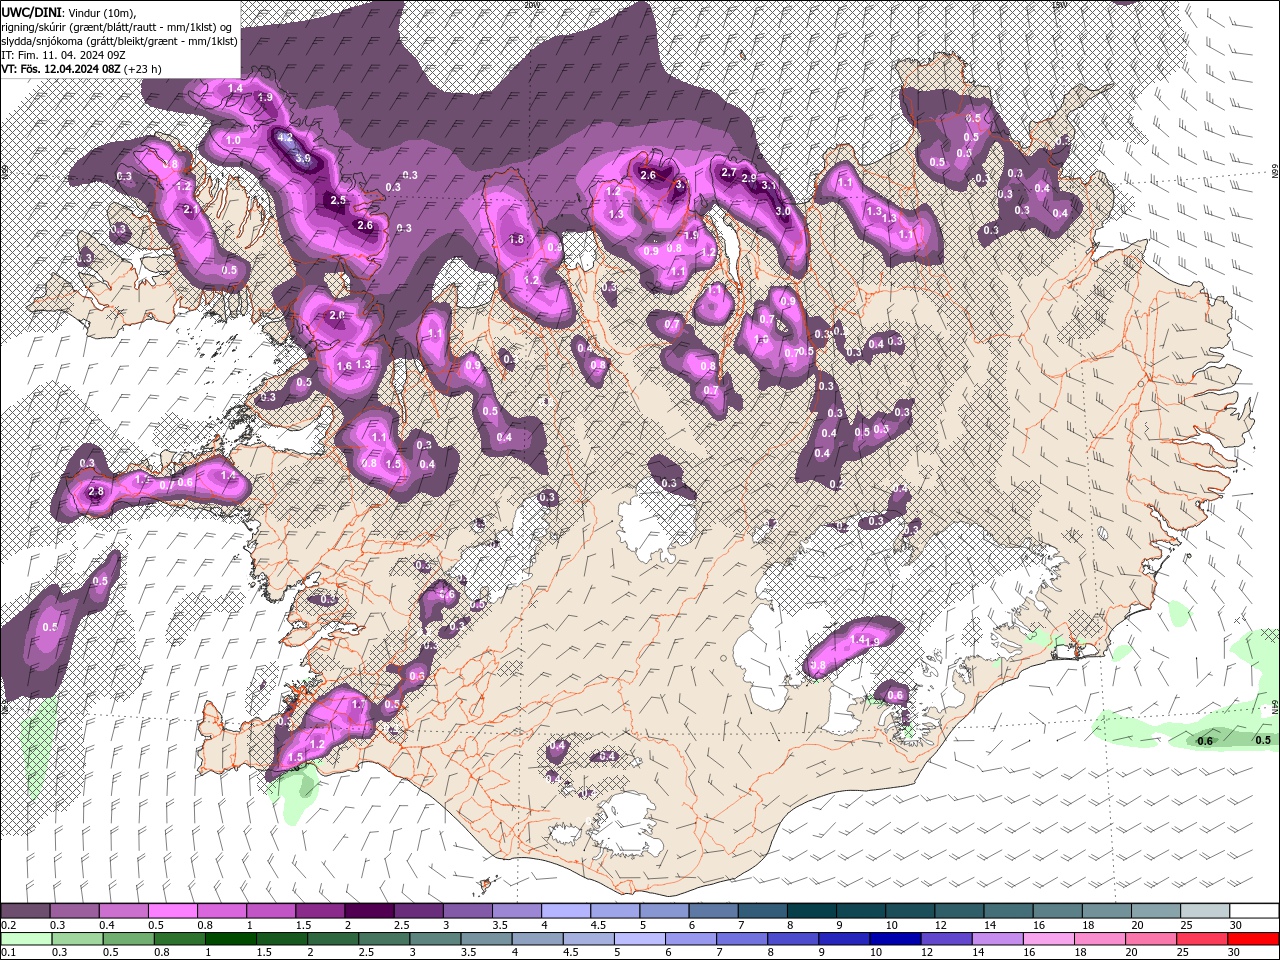The width and height of the screenshot is (1280, 960).
Task: Click the violet rain swatch labeled 12
Action: tap(947, 939)
